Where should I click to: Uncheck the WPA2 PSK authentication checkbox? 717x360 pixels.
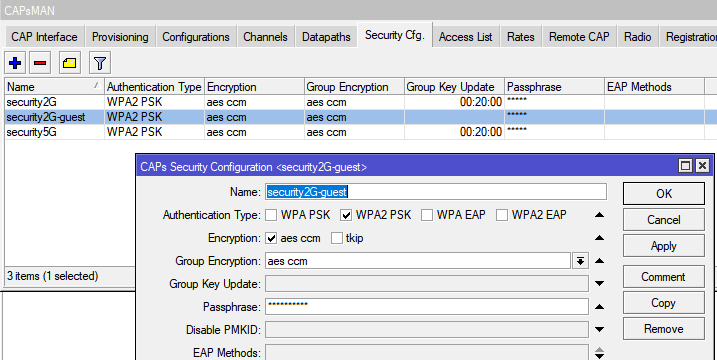point(346,215)
